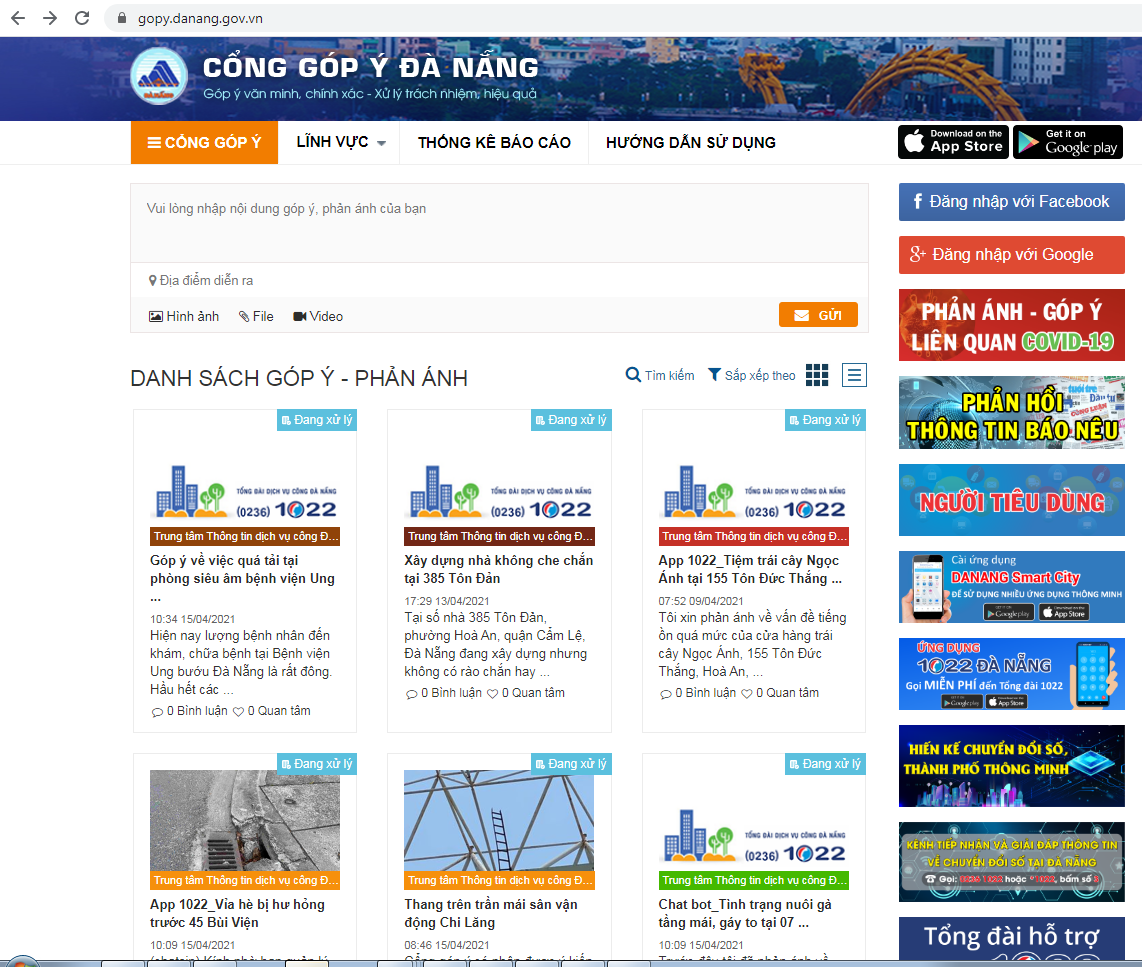Viewport: 1142px width, 967px height.
Task: Click the Địa điểm diễn ra location field
Action: pyautogui.click(x=500, y=280)
